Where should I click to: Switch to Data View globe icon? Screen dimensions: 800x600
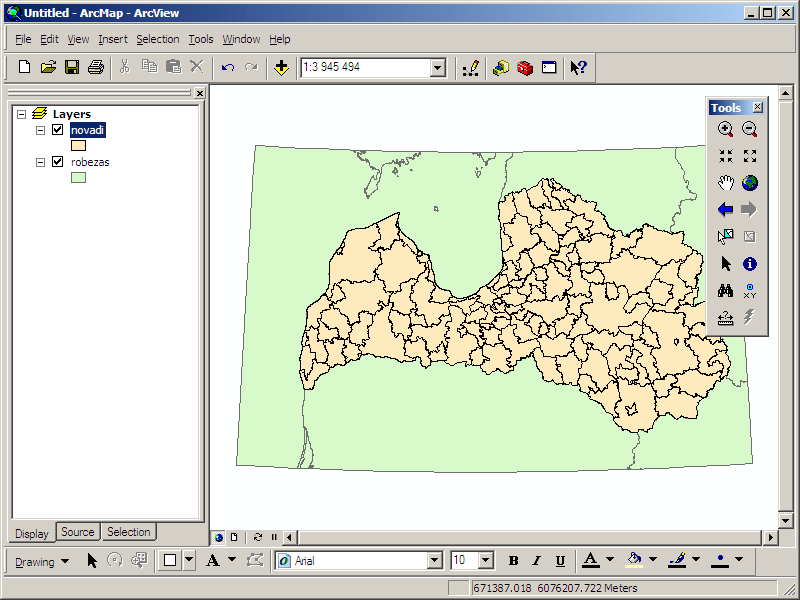219,537
